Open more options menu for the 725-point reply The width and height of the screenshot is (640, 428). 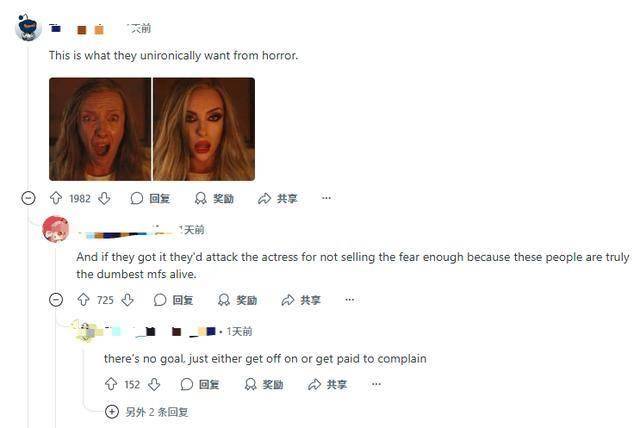tap(350, 299)
